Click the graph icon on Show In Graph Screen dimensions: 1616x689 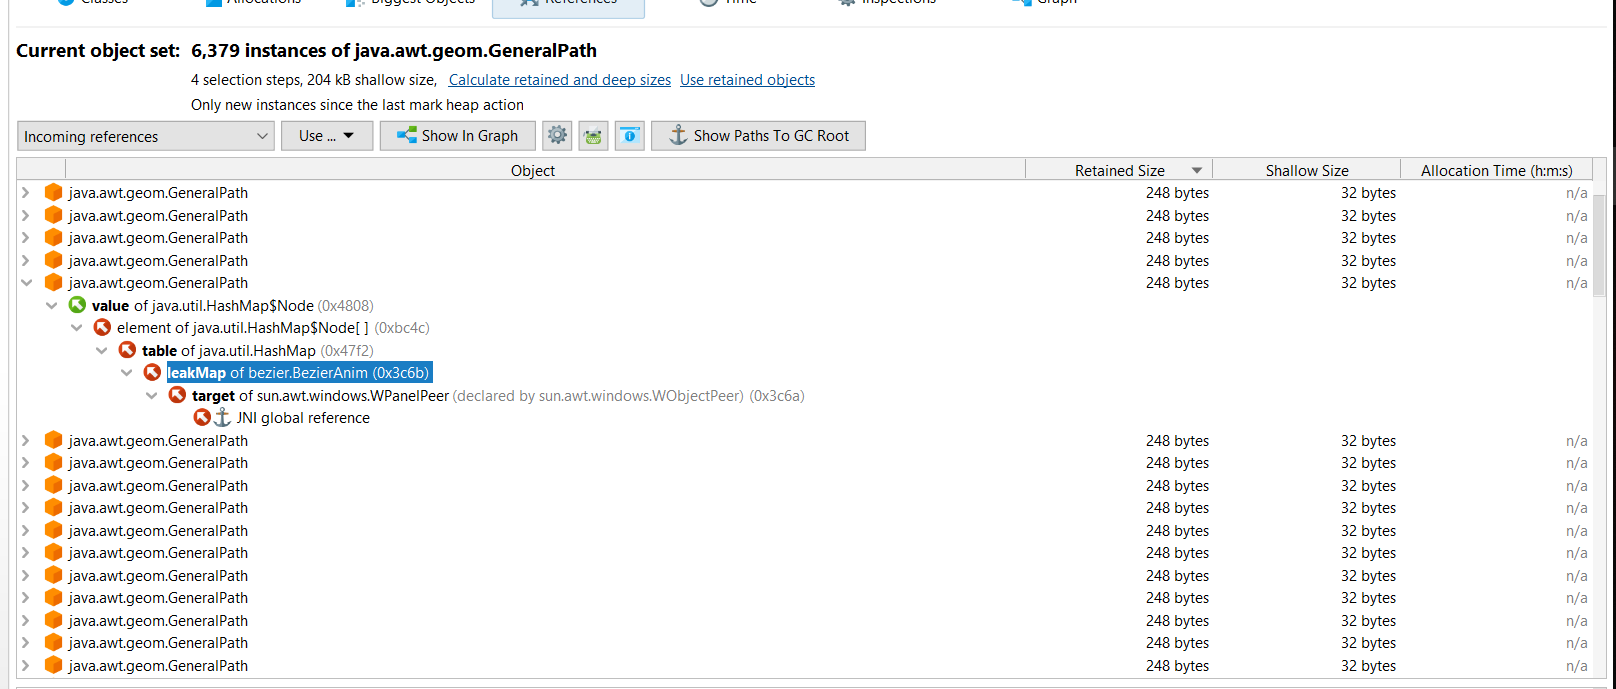pos(406,135)
